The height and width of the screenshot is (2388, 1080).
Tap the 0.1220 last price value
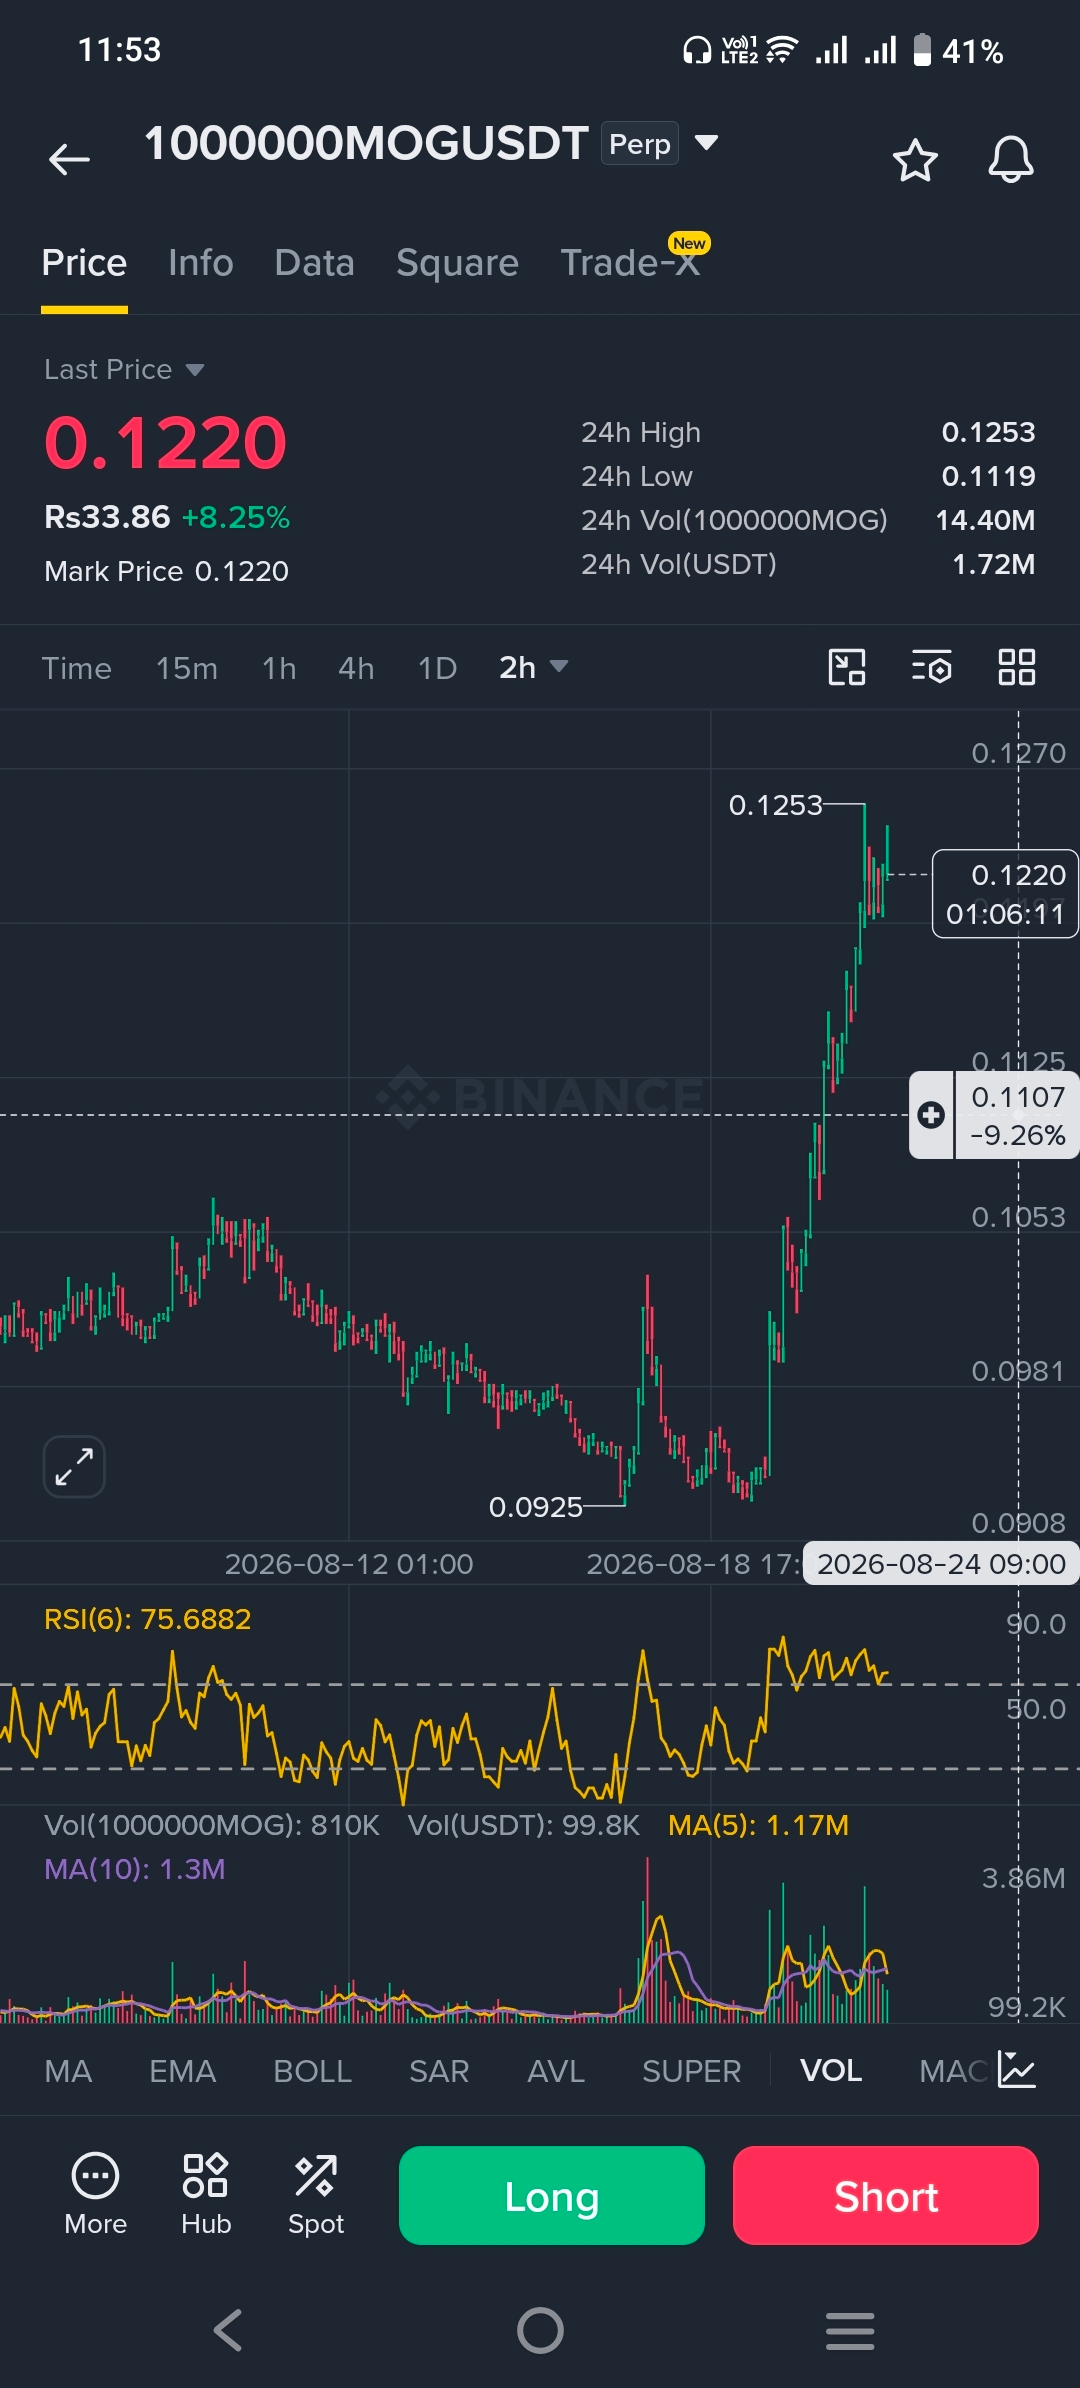tap(166, 442)
